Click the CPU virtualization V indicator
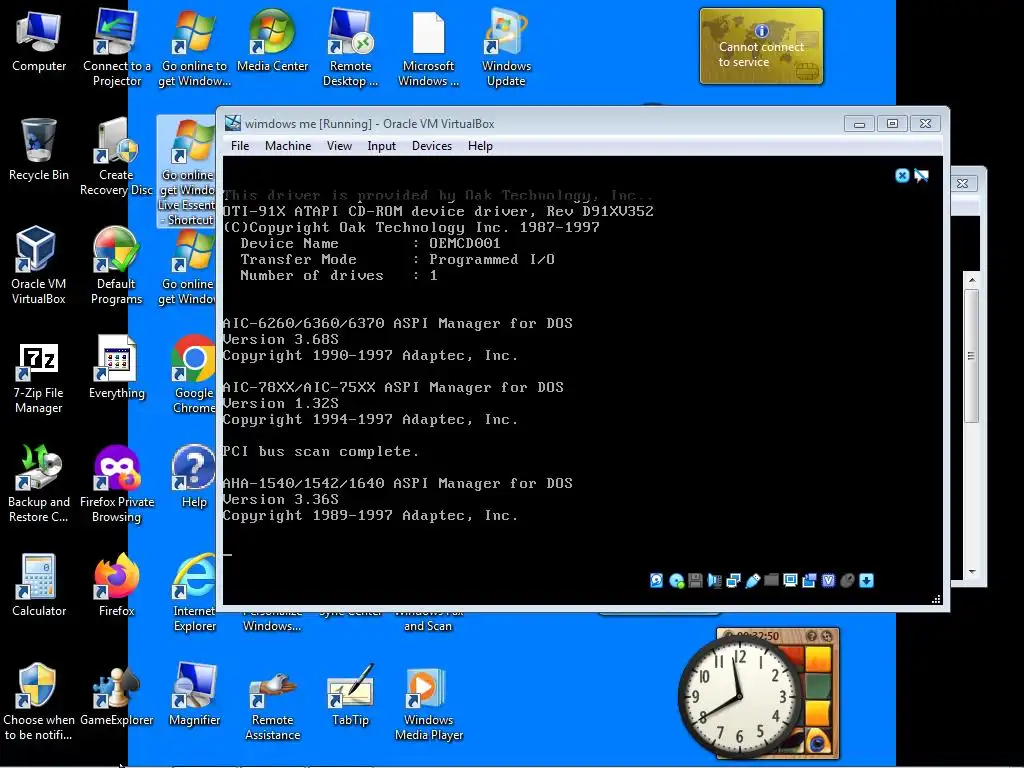The image size is (1024, 768). [x=828, y=581]
